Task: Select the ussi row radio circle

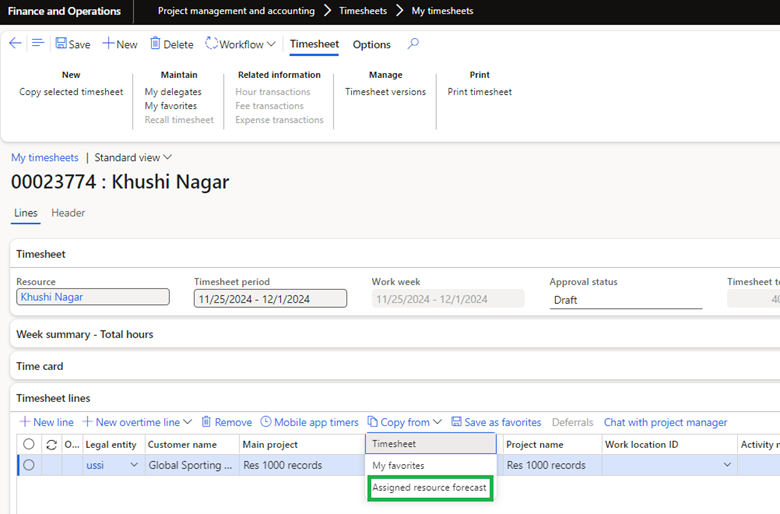Action: pos(29,465)
